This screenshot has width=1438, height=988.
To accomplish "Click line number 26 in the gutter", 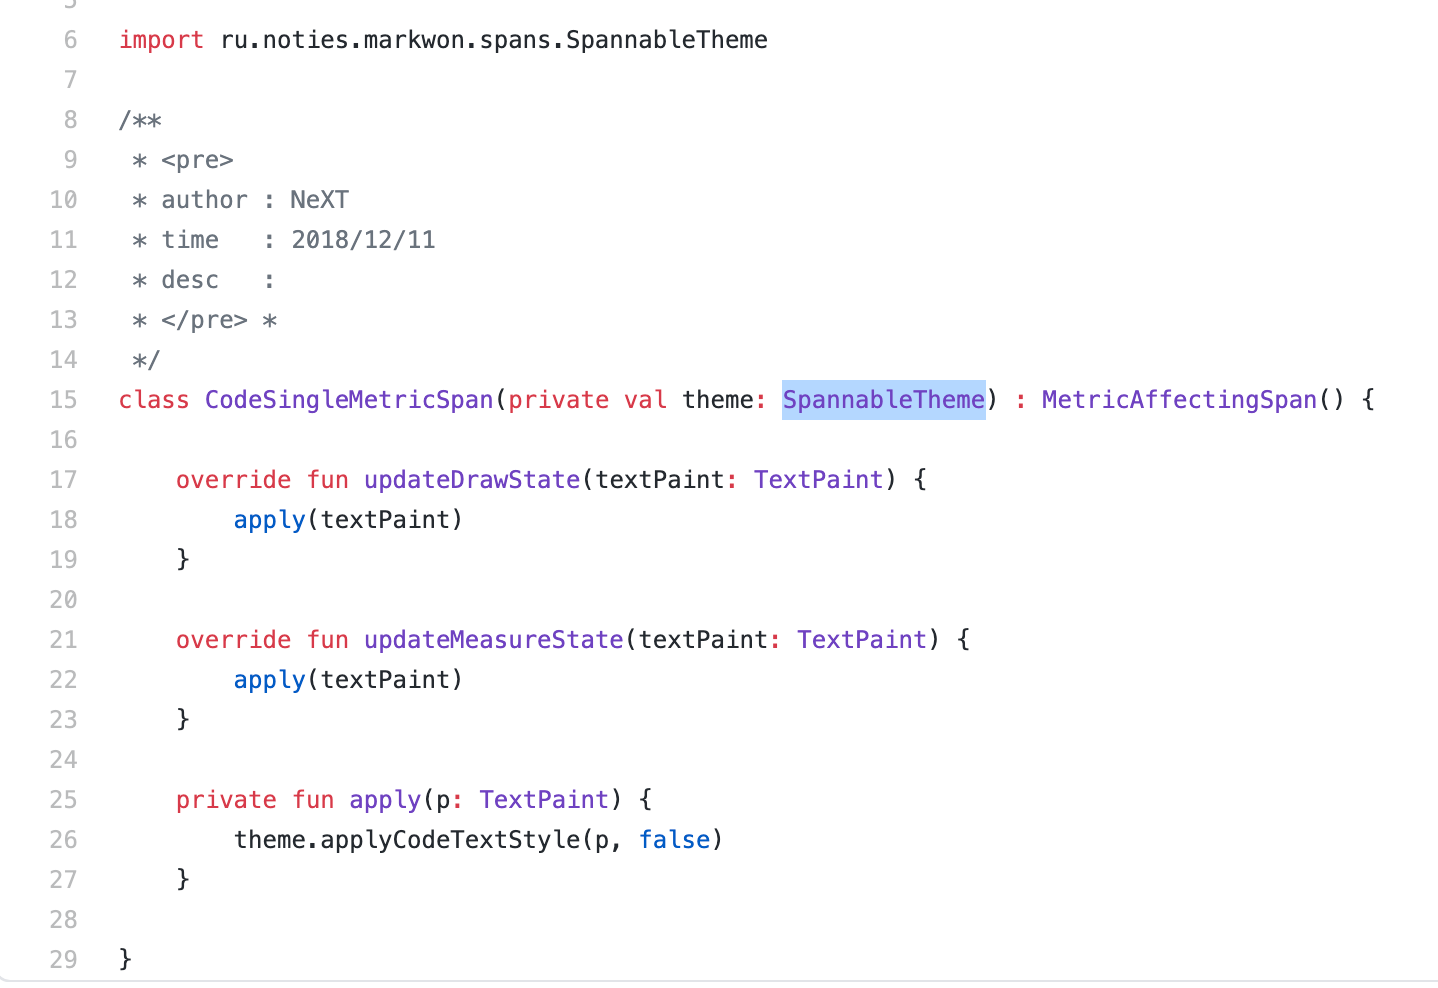I will pos(63,839).
